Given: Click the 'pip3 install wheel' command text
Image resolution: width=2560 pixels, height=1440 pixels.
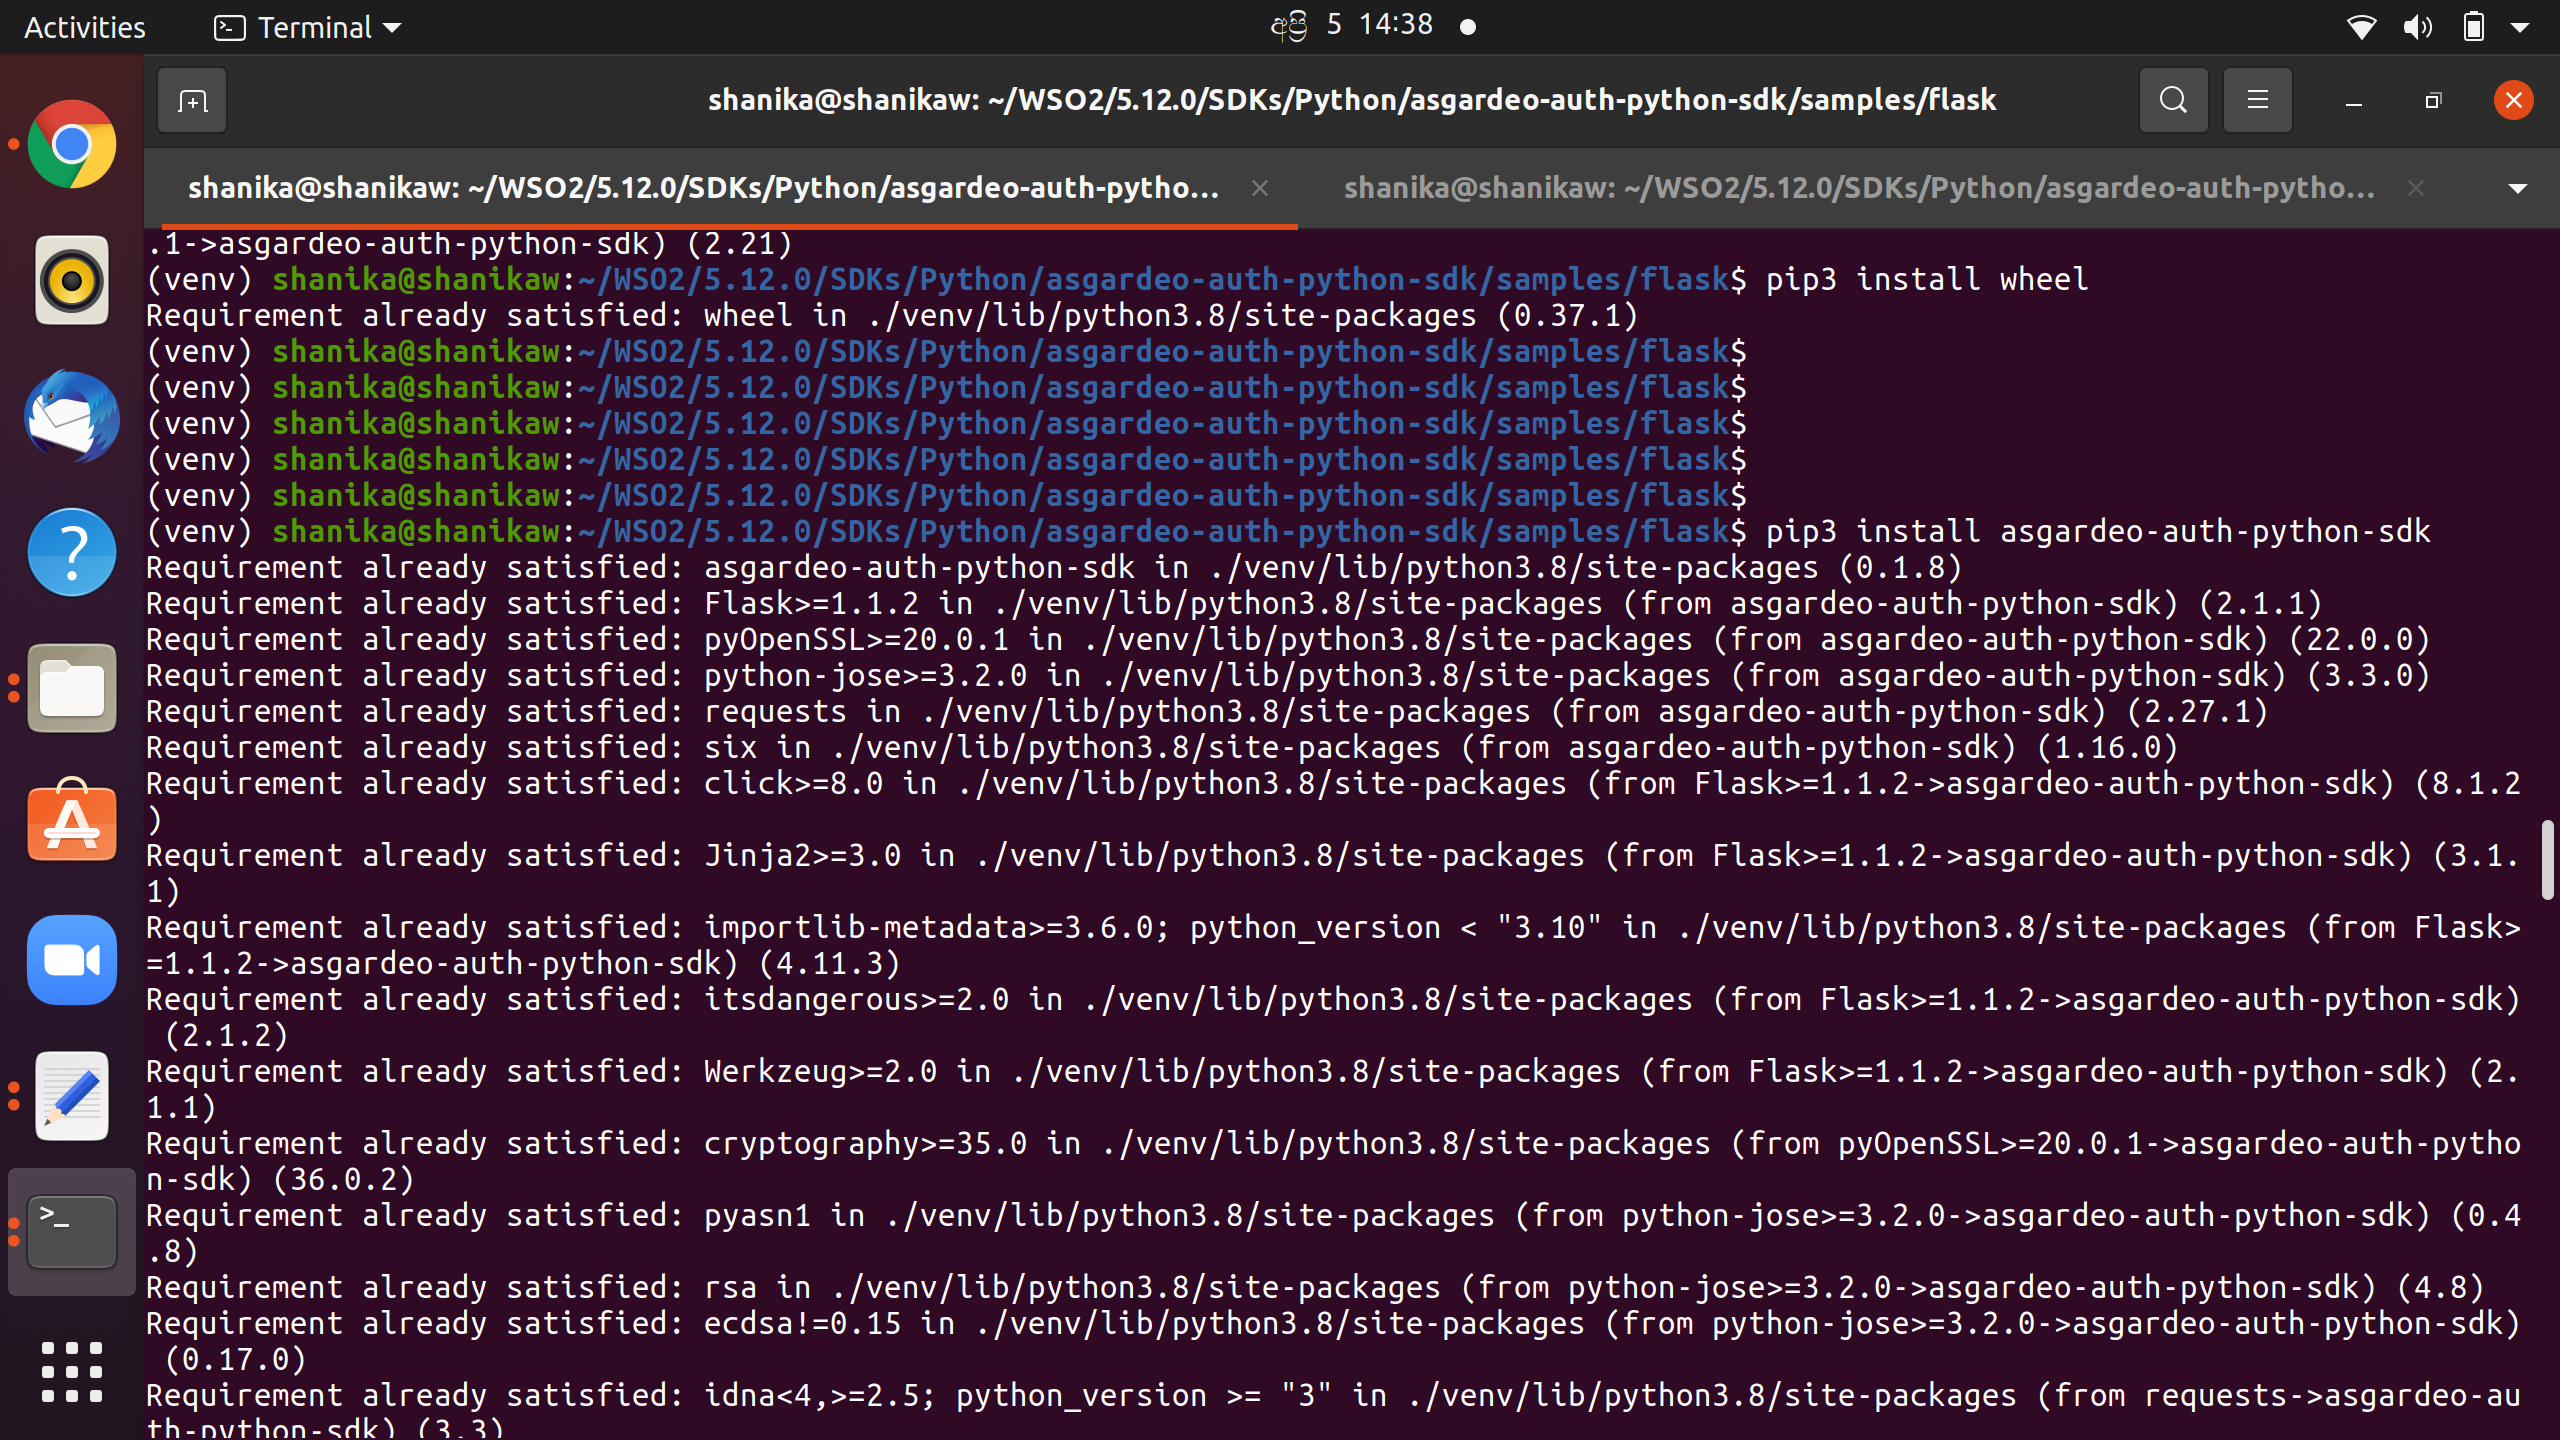Looking at the screenshot, I should (x=1927, y=279).
